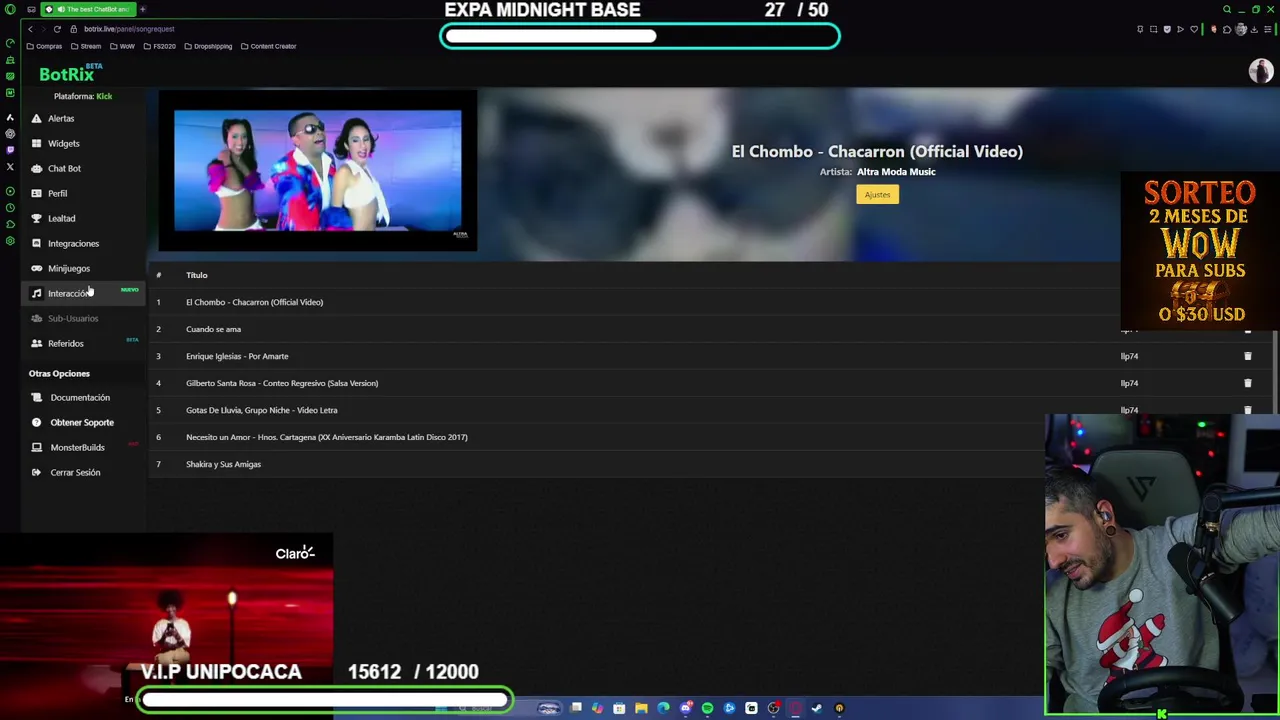Click the Opera GX logo icon
Viewport: 1280px width, 720px height.
pos(10,9)
